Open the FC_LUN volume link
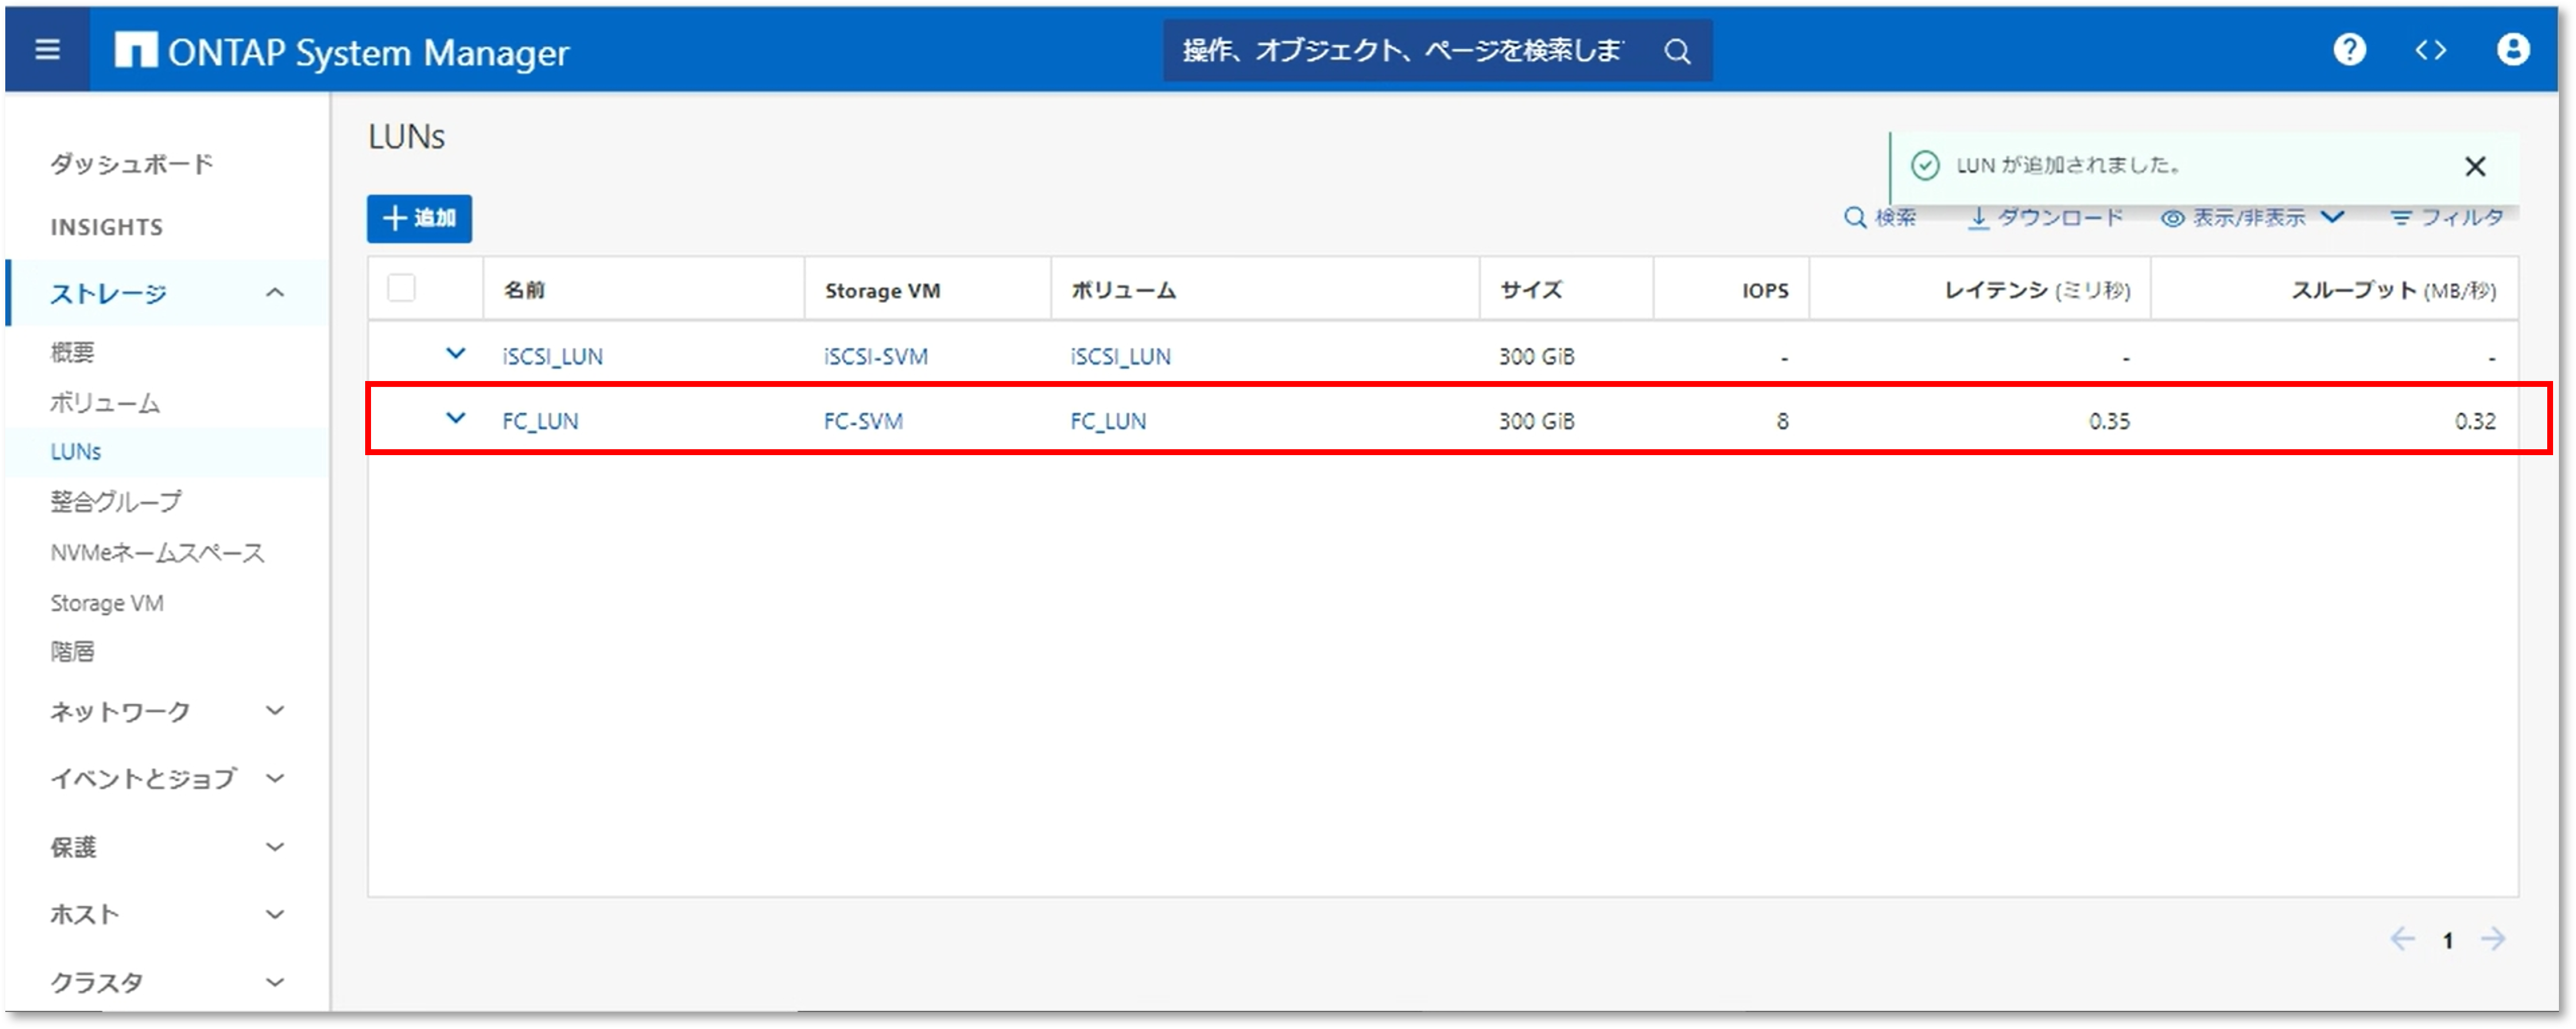 click(1108, 422)
